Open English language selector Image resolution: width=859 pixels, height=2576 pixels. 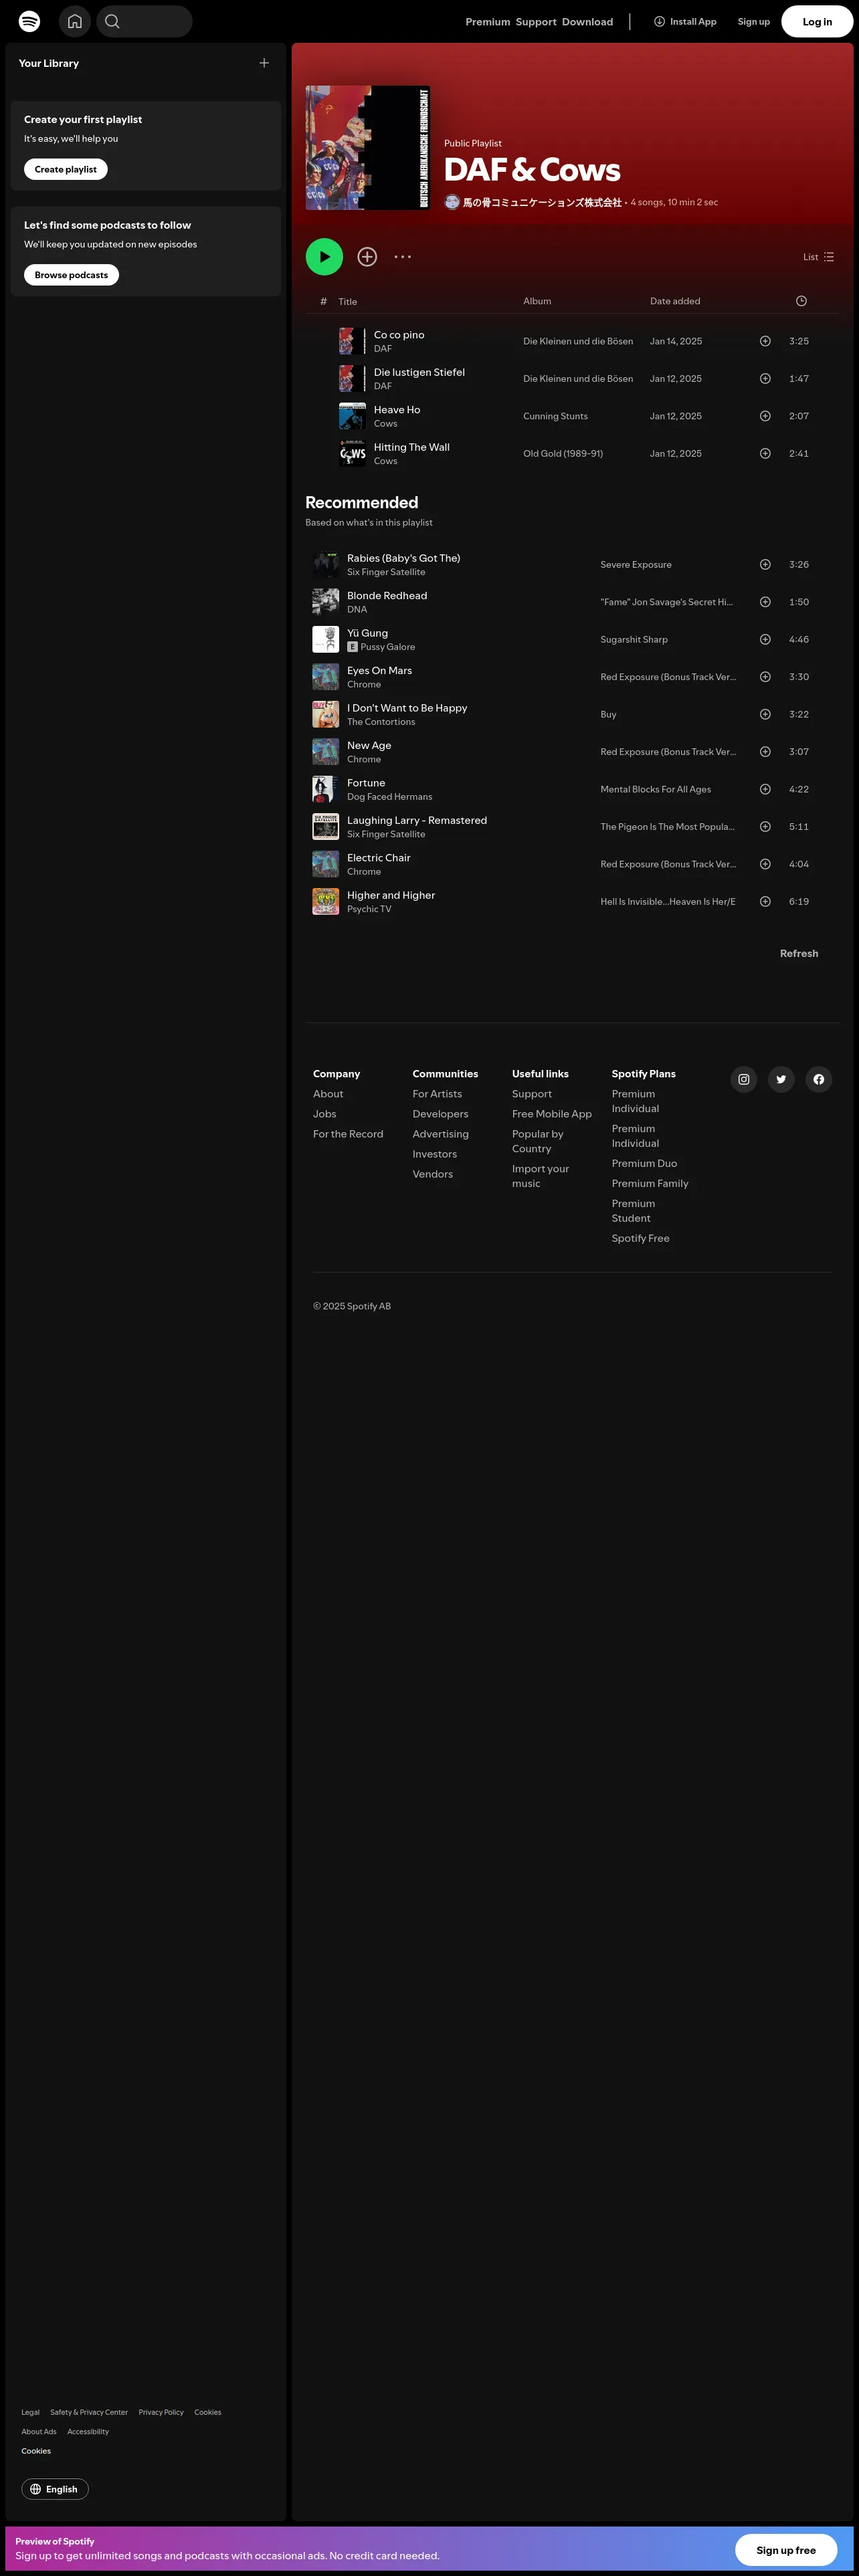click(55, 2489)
